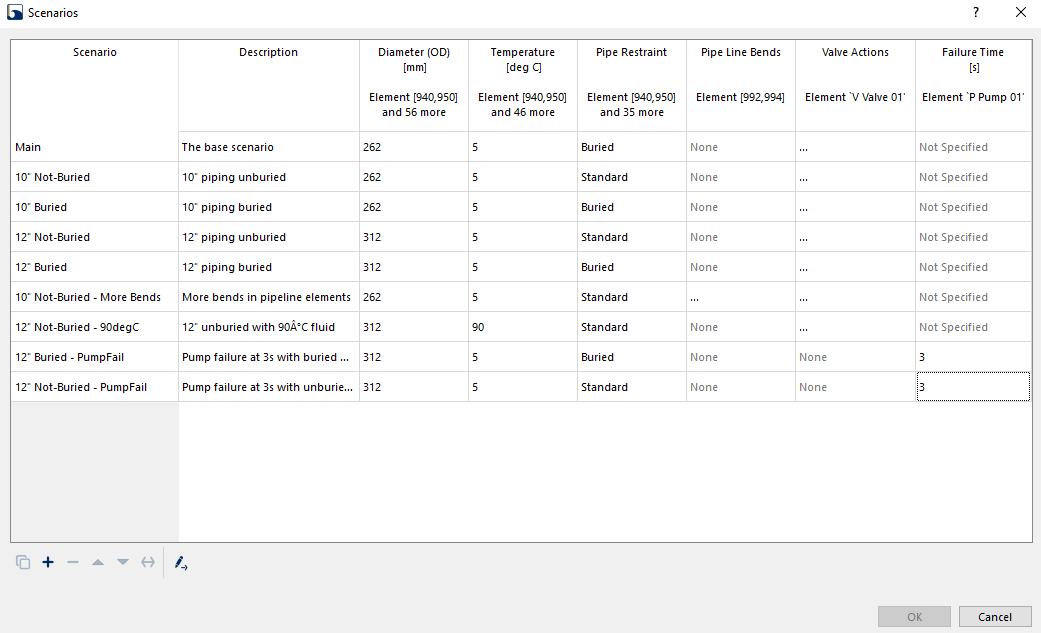Move the selected scenario down
The image size is (1041, 633).
(122, 562)
